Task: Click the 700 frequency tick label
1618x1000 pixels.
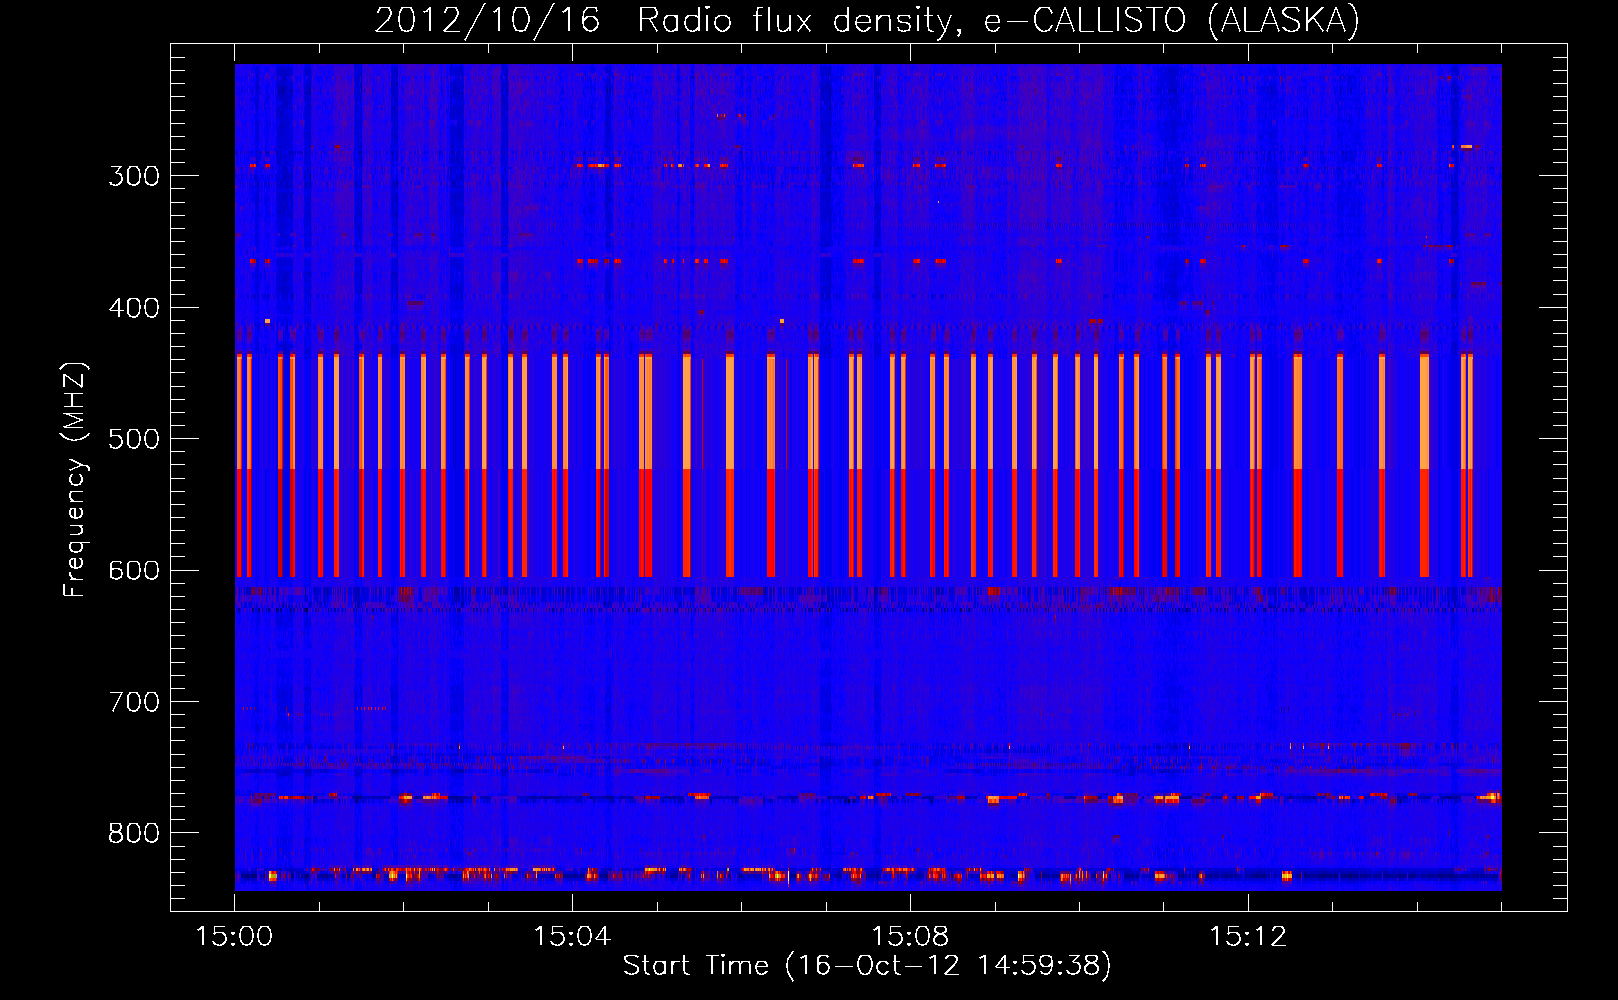Action: [134, 702]
